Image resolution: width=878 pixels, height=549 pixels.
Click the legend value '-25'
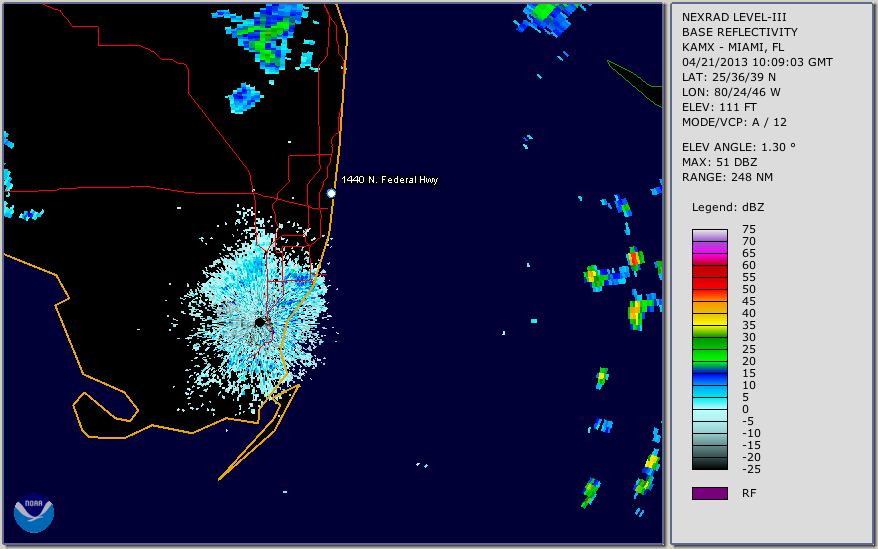click(x=751, y=469)
